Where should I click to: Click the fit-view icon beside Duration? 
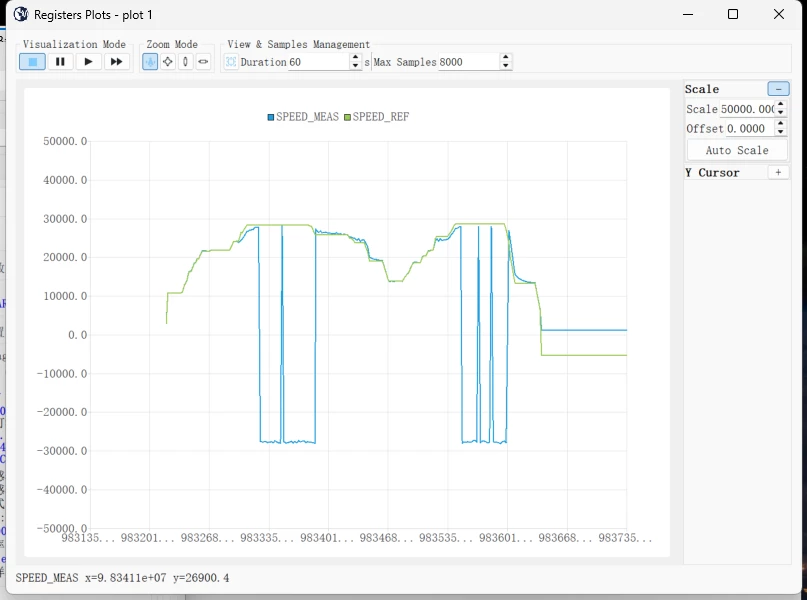231,62
